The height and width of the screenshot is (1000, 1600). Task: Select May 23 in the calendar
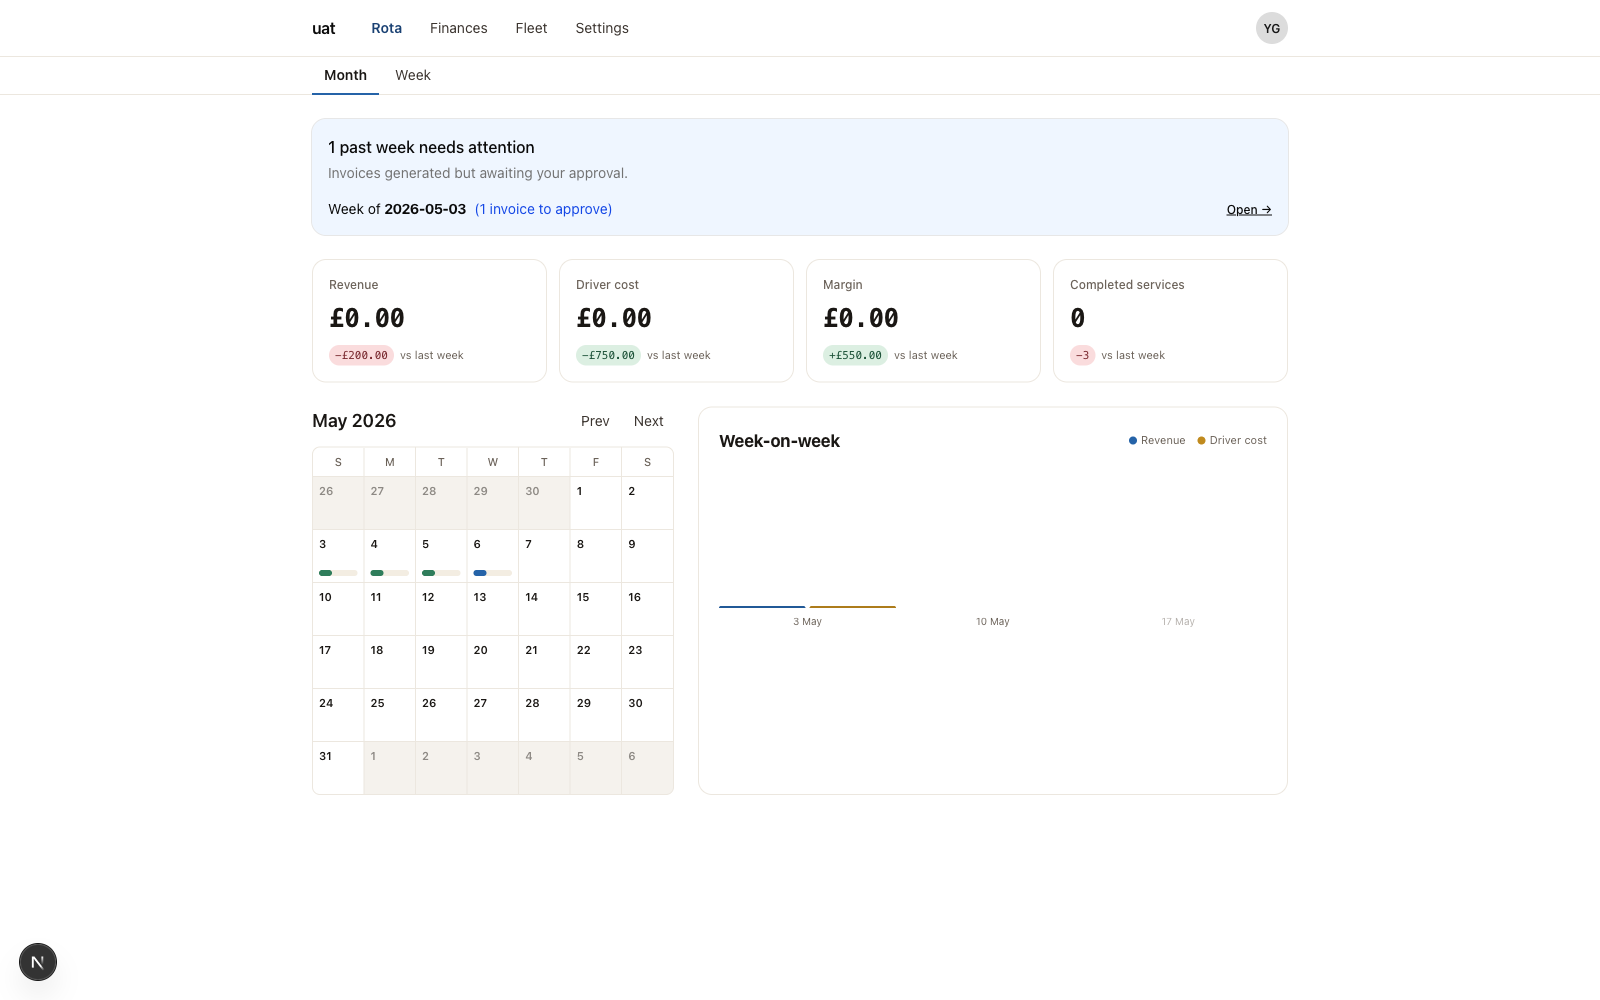(x=647, y=662)
